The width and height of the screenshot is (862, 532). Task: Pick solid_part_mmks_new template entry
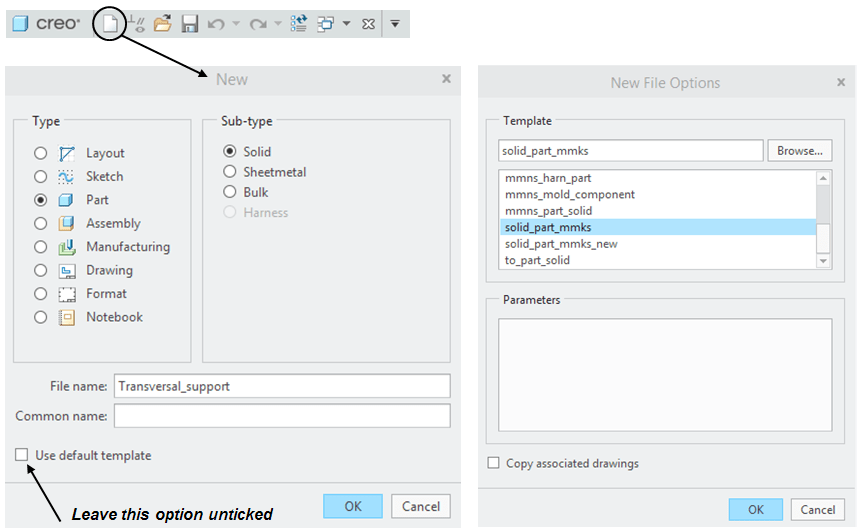coord(561,244)
